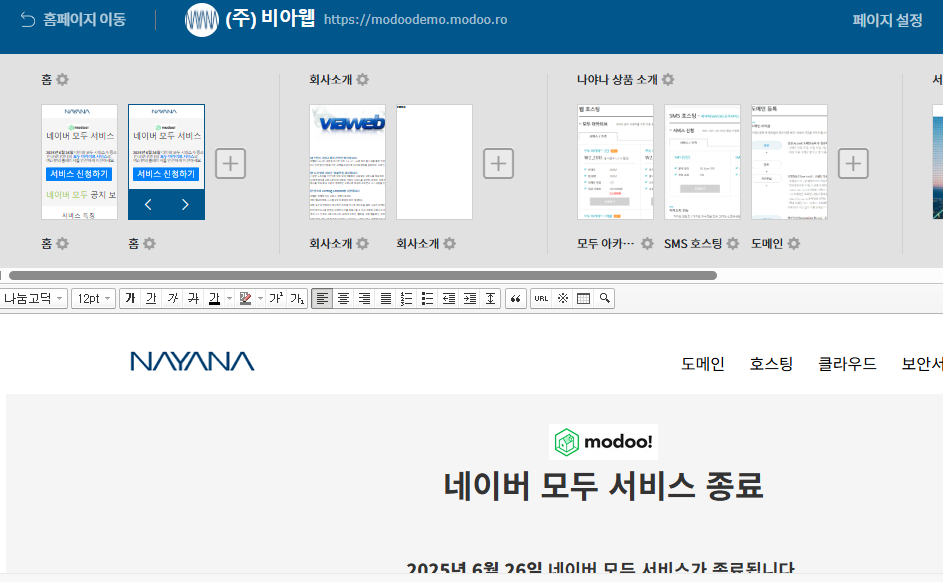Open settings gear under first 회사소개 thumbnail
943x582 pixels.
tap(363, 244)
